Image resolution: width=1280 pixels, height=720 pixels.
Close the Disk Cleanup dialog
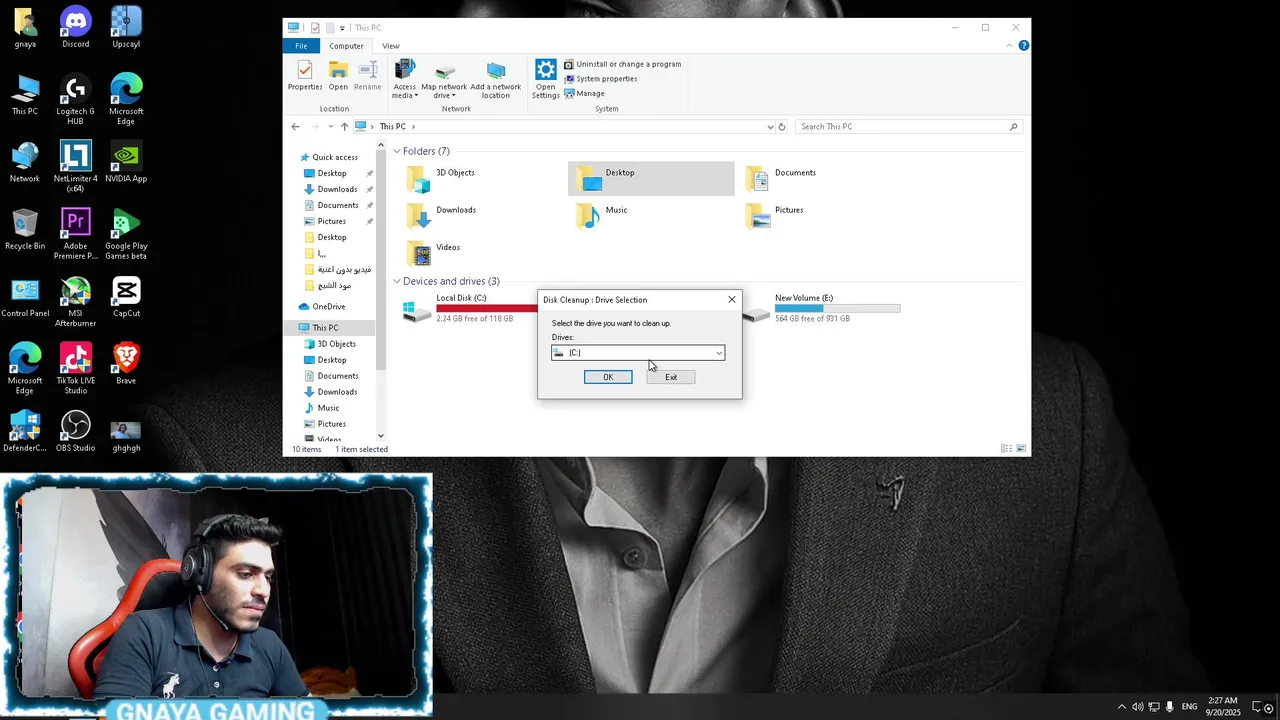(x=731, y=300)
